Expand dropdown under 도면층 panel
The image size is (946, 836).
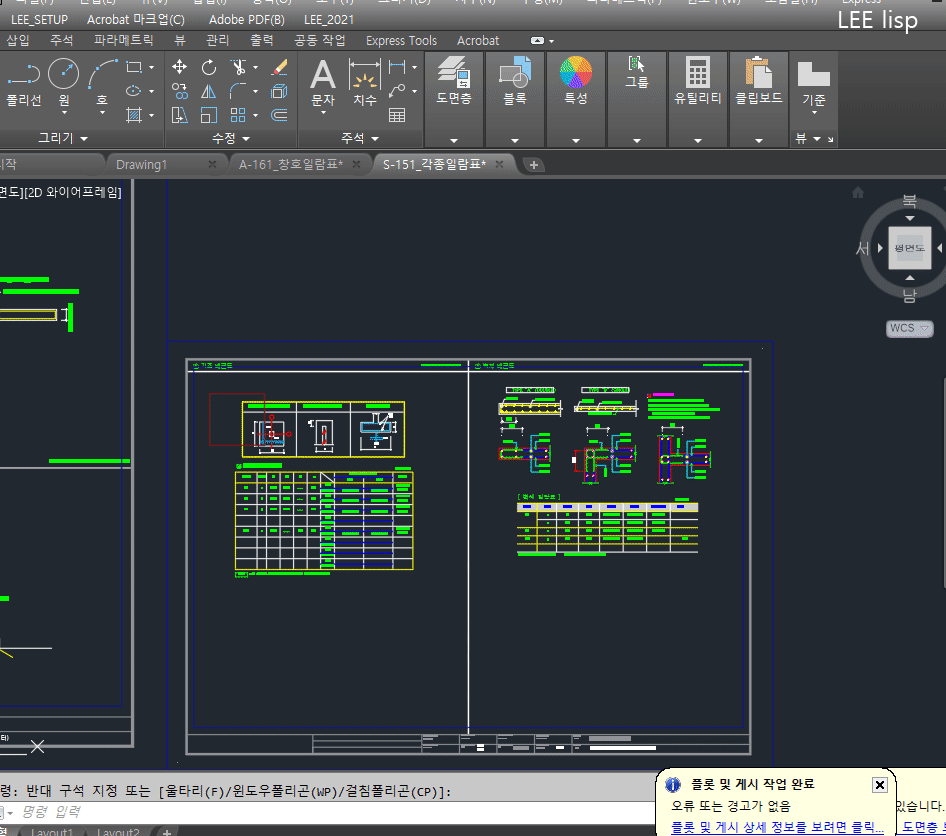[454, 140]
